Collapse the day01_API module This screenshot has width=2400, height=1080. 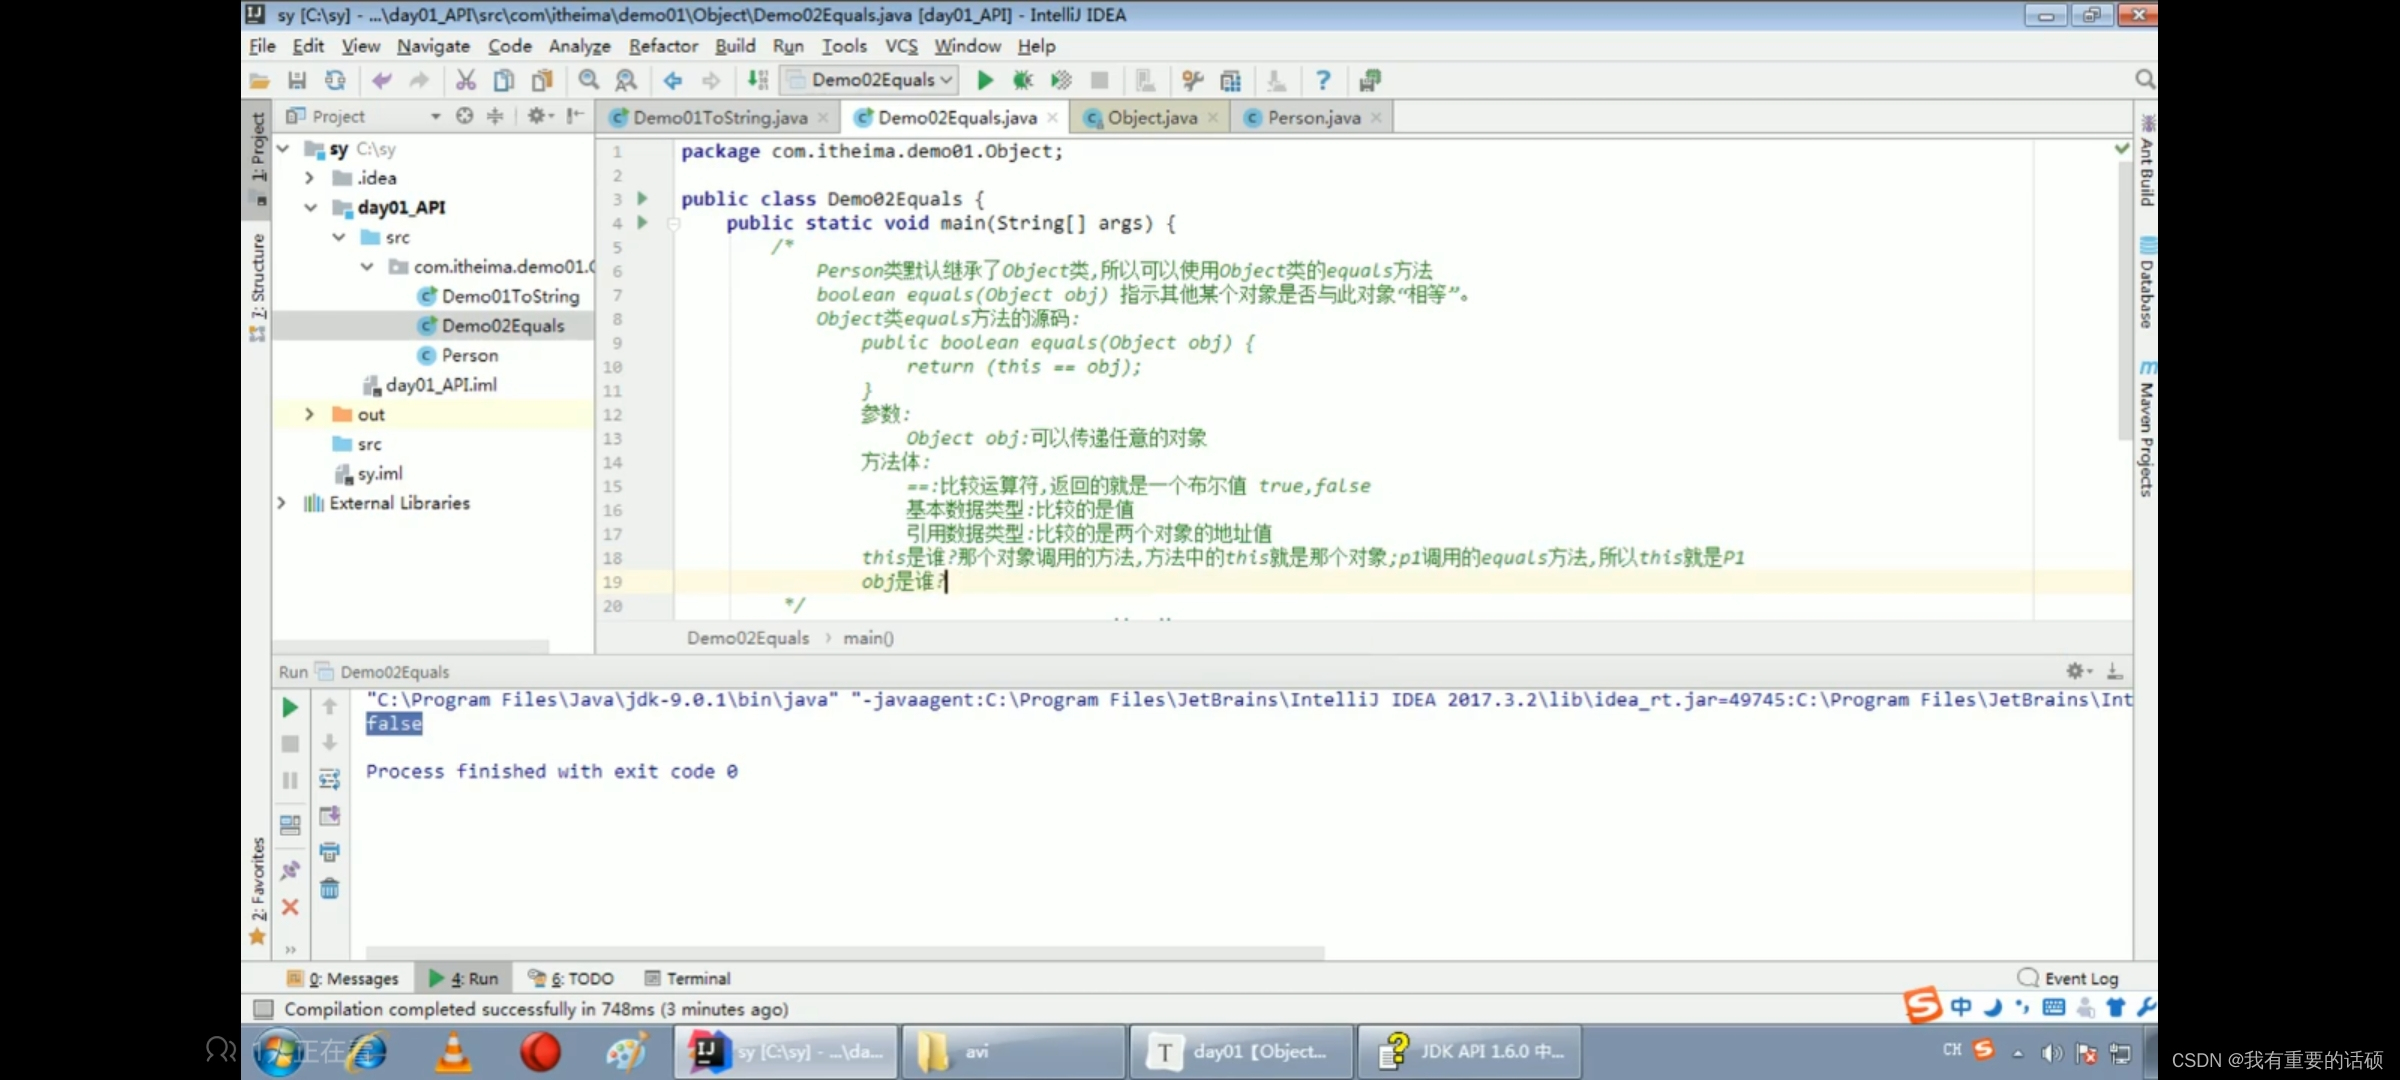[x=310, y=207]
